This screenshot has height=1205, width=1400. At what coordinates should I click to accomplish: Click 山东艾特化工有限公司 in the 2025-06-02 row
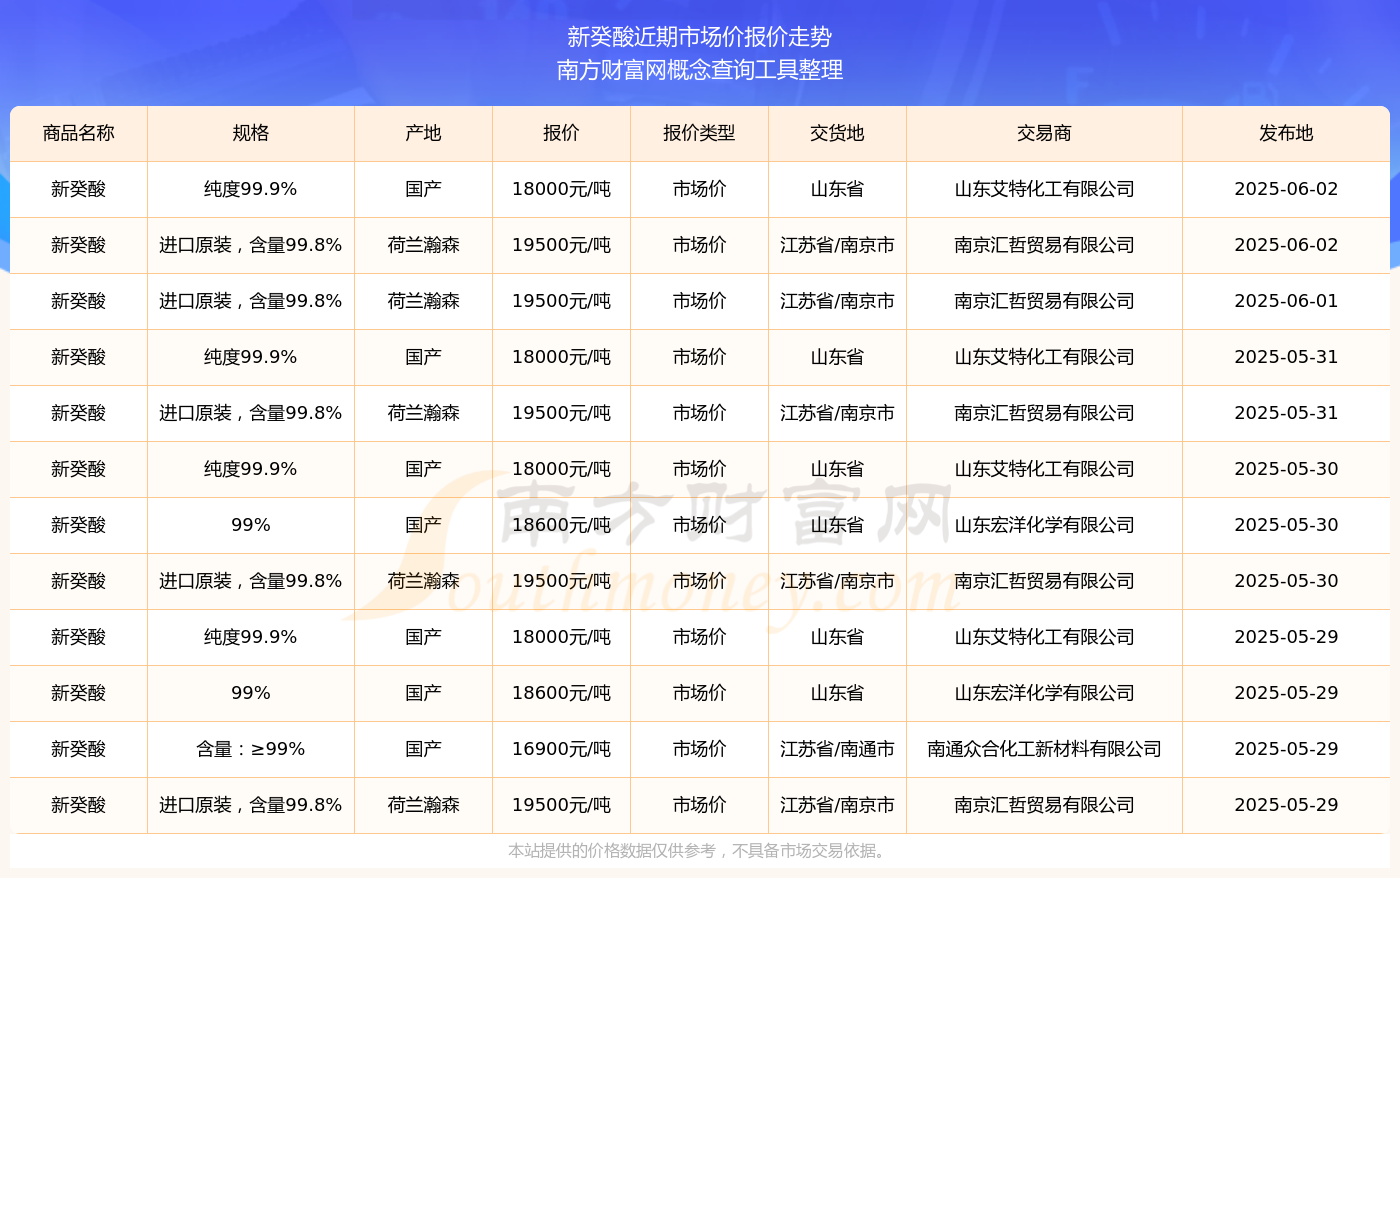click(1045, 190)
